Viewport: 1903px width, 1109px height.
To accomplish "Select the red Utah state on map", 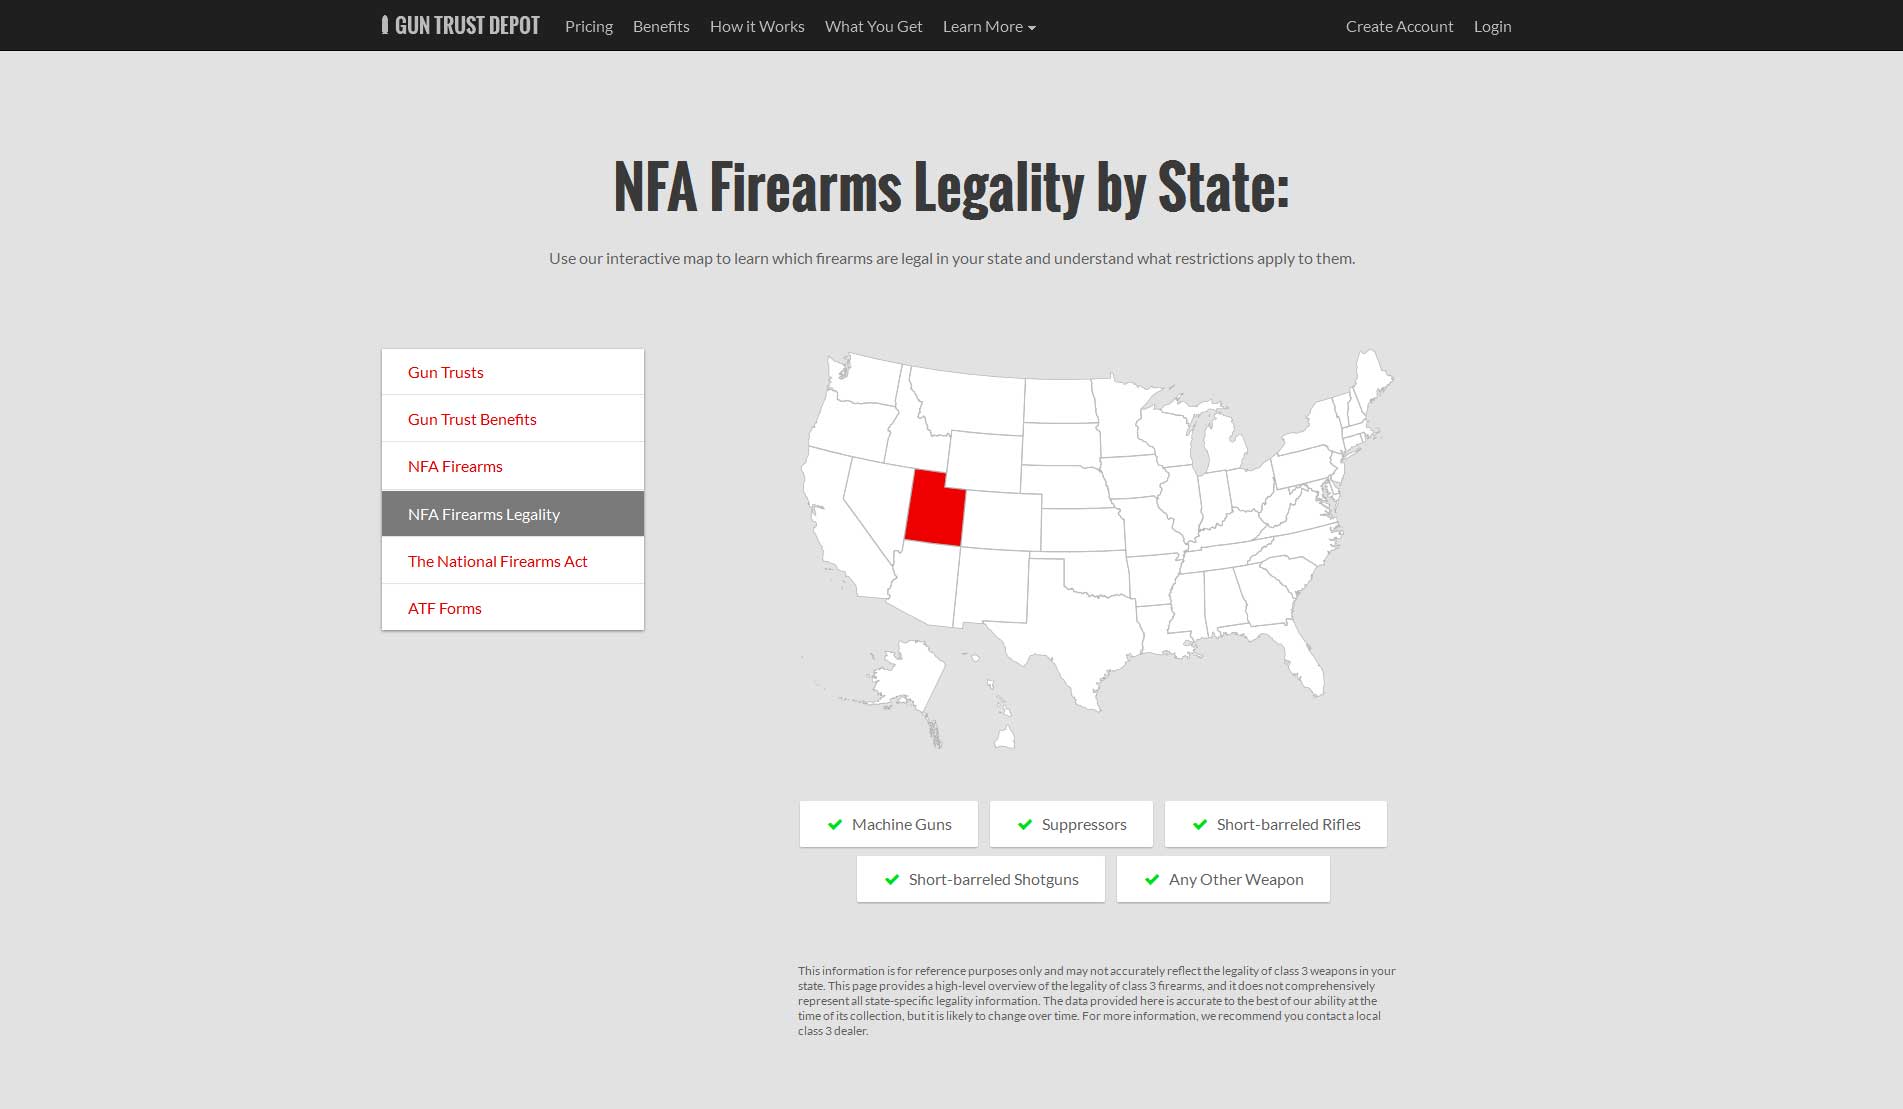I will [x=933, y=510].
